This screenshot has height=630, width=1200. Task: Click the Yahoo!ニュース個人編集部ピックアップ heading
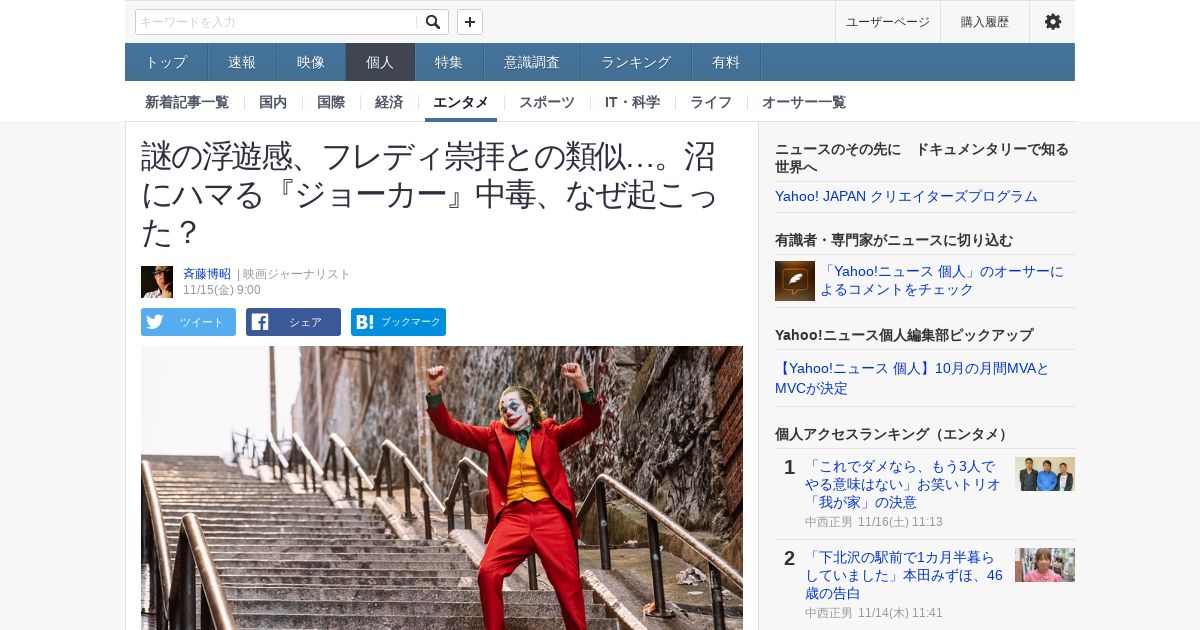tap(904, 335)
